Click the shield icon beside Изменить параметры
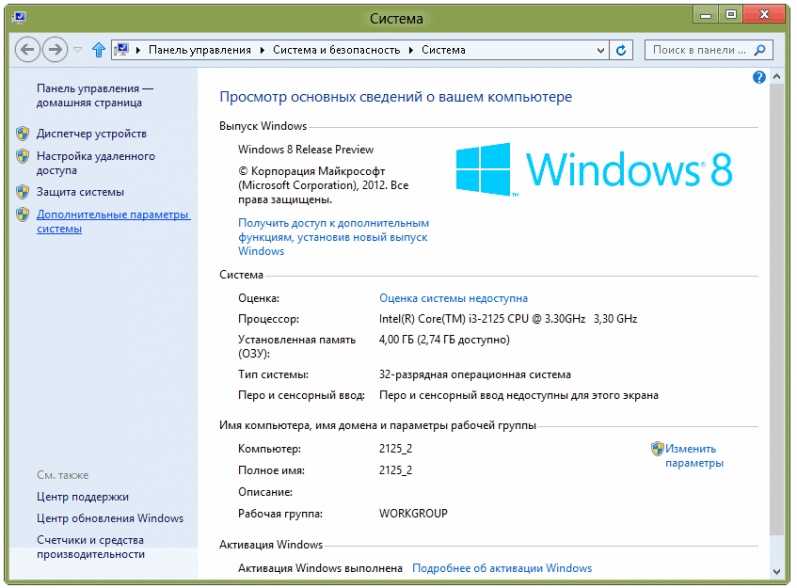The image size is (797, 588). (x=657, y=448)
